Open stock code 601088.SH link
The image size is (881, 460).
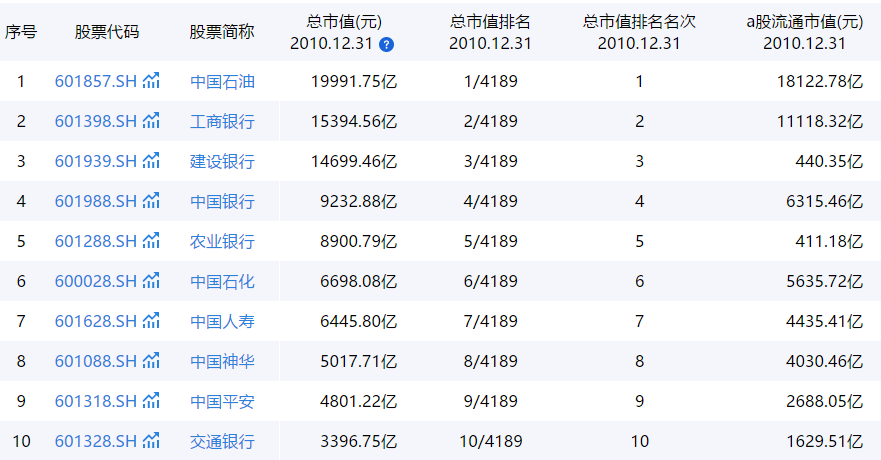tap(96, 361)
